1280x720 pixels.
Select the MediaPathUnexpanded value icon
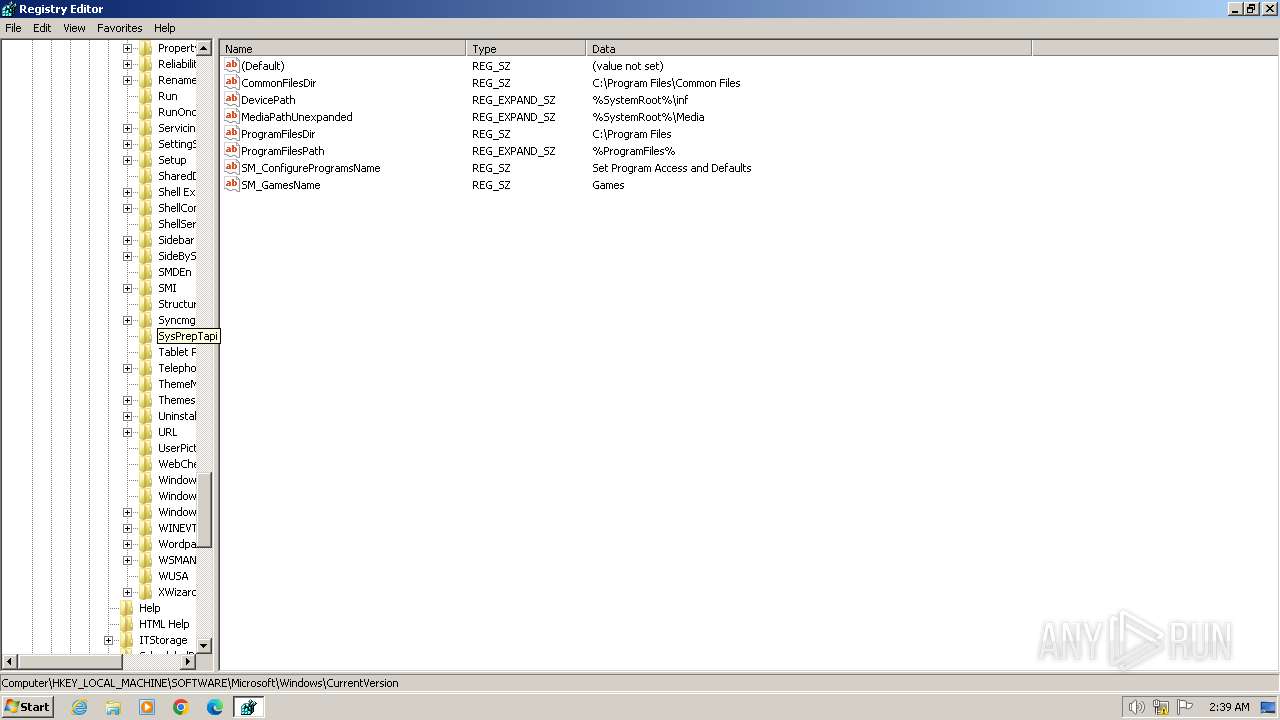coord(232,117)
